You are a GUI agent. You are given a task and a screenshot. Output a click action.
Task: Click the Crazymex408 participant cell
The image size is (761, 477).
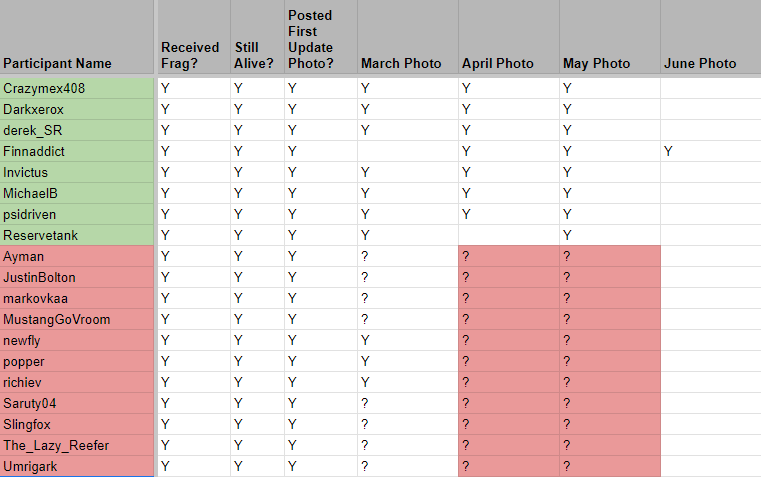click(78, 88)
